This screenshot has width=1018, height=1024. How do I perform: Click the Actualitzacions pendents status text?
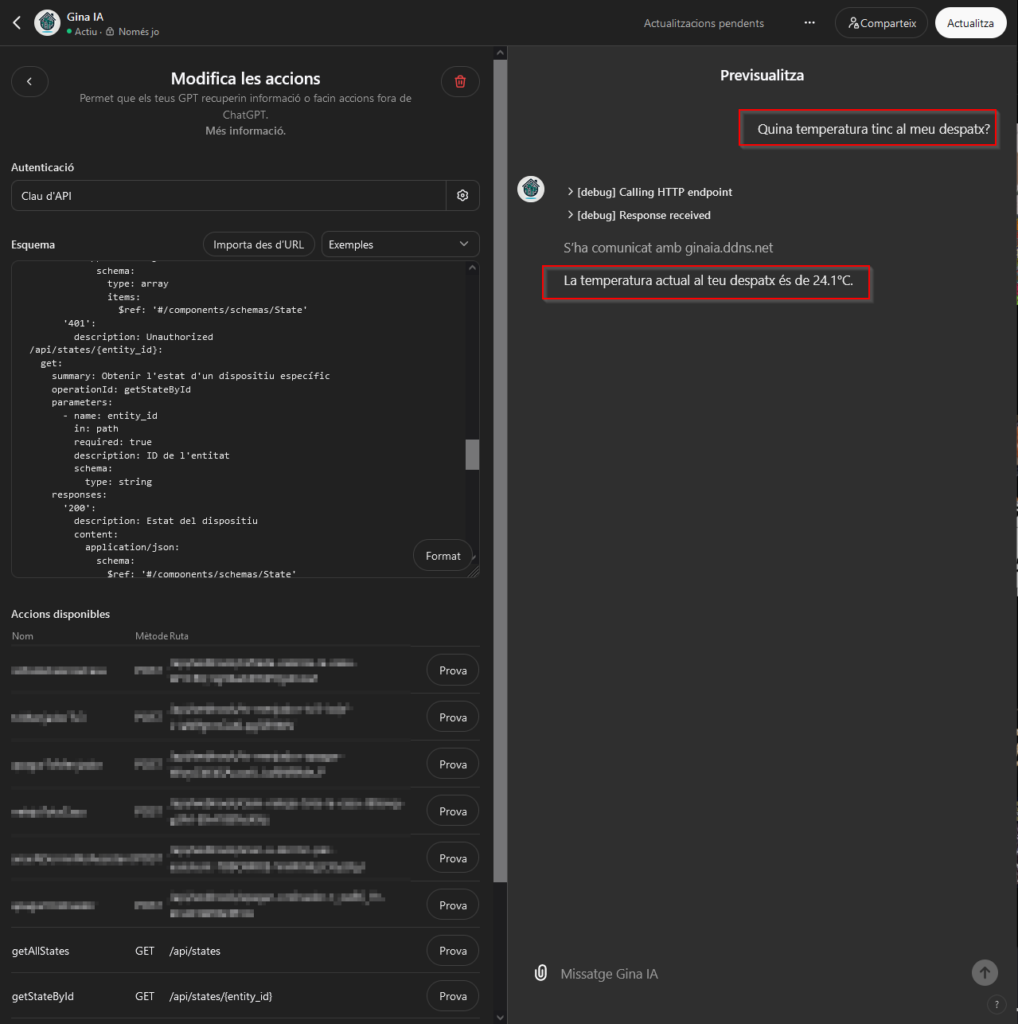pos(704,23)
